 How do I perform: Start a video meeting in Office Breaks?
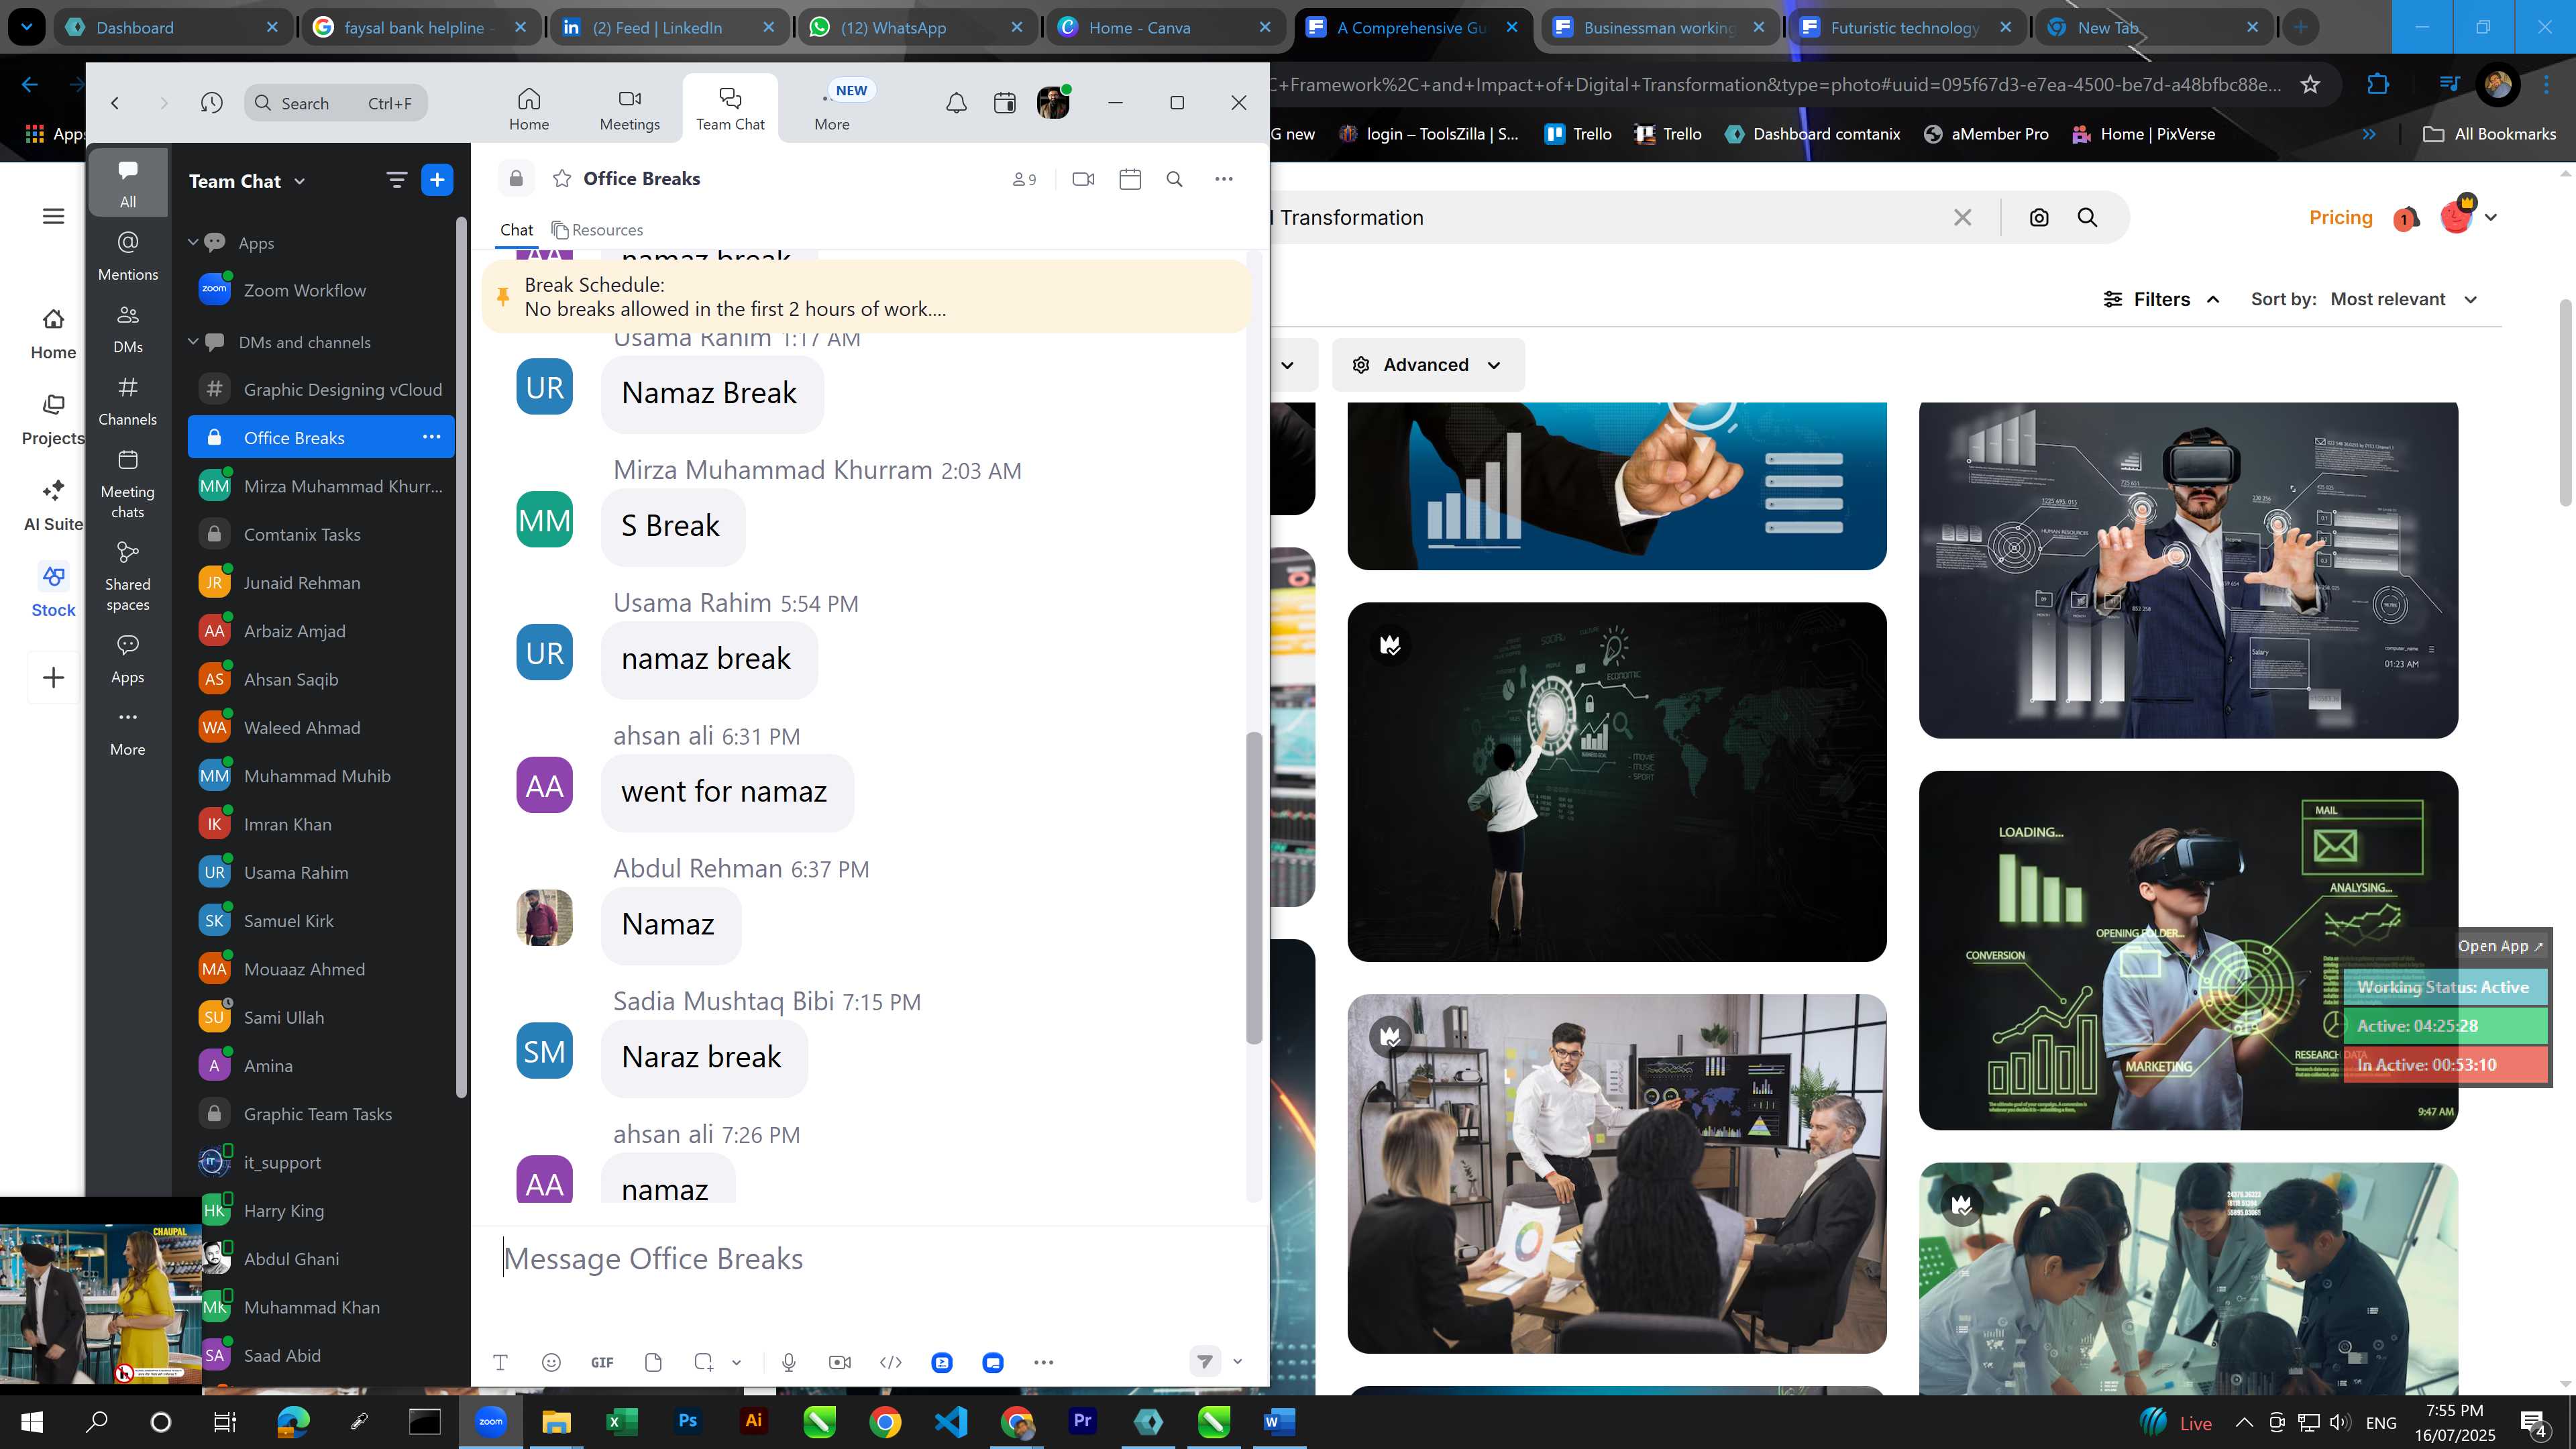coord(1083,179)
